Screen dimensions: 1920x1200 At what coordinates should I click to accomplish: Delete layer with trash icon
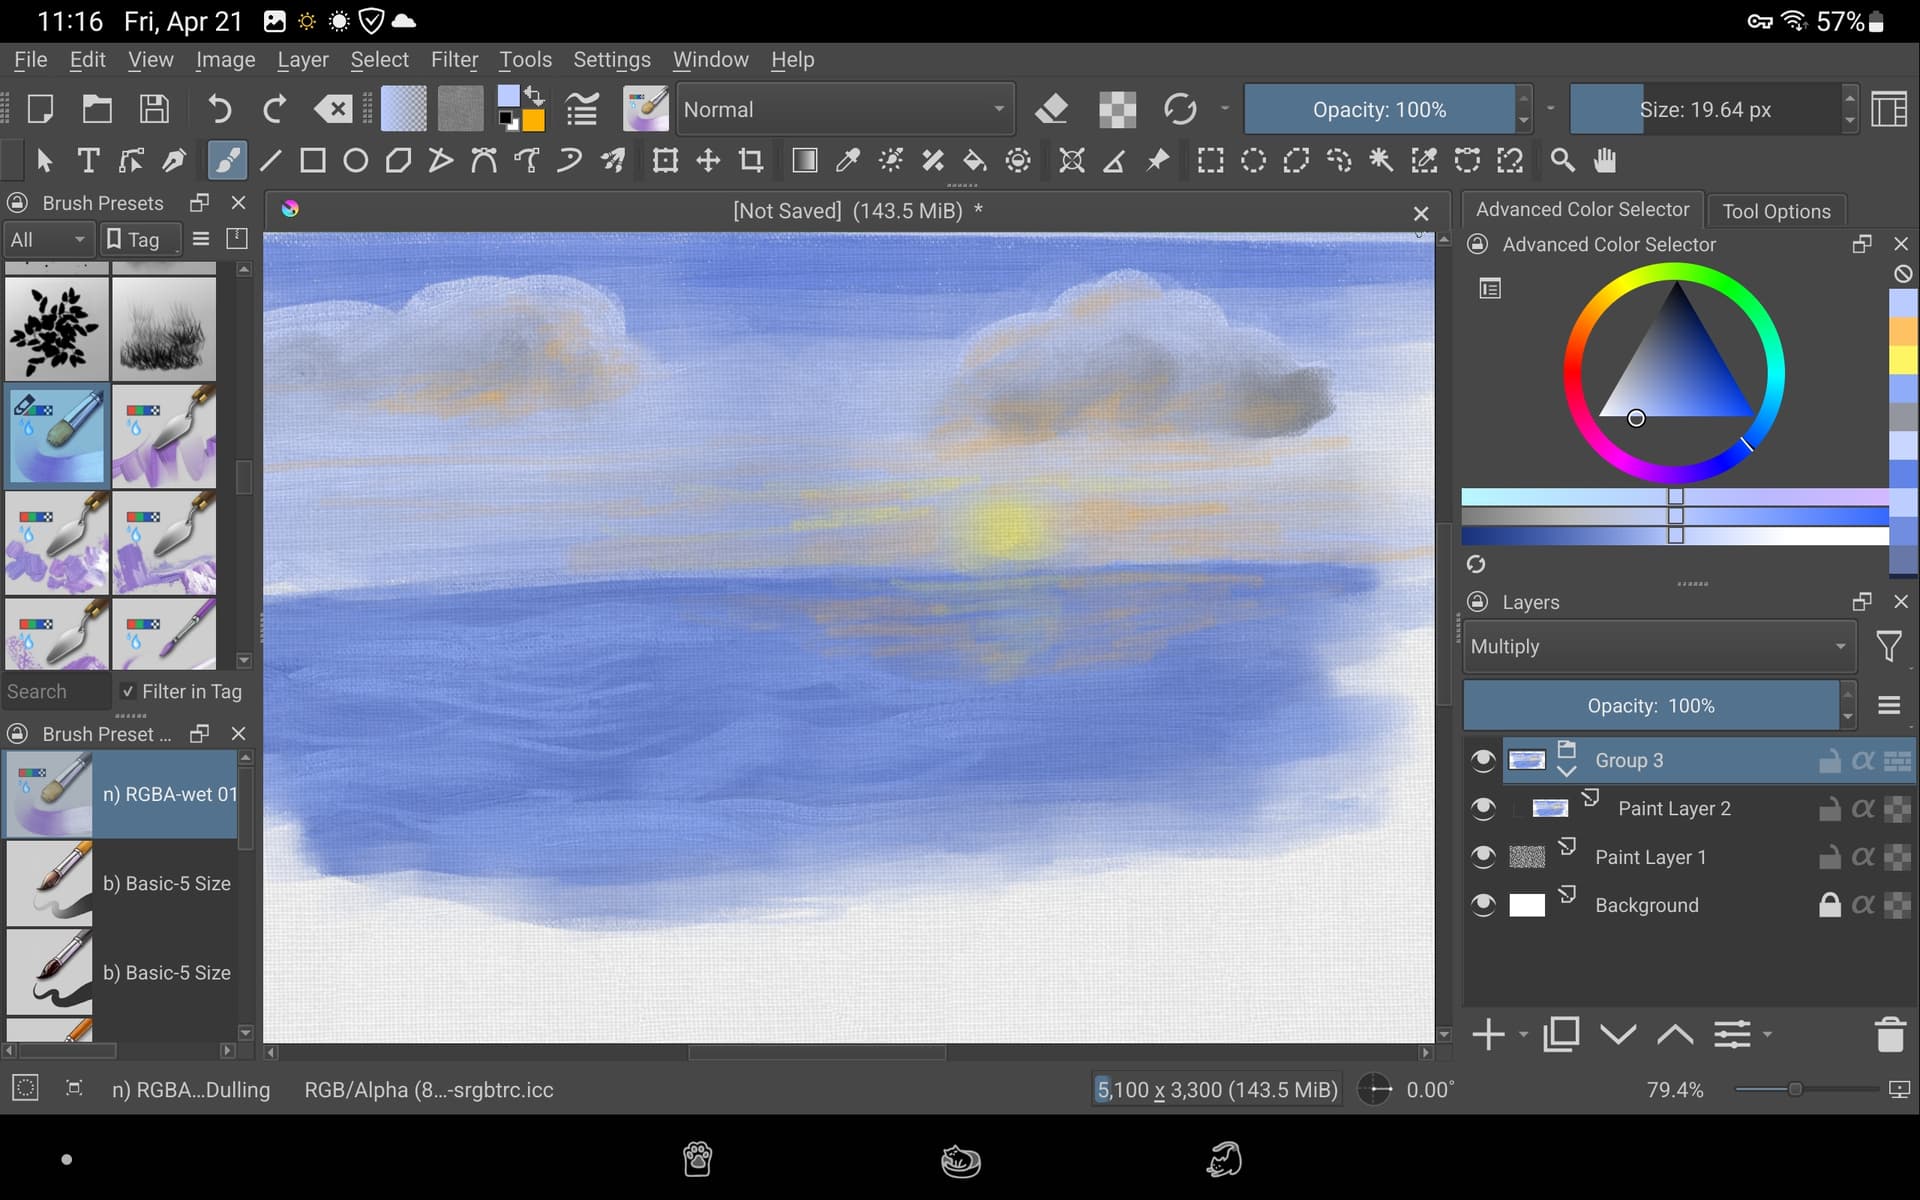(x=1889, y=1035)
